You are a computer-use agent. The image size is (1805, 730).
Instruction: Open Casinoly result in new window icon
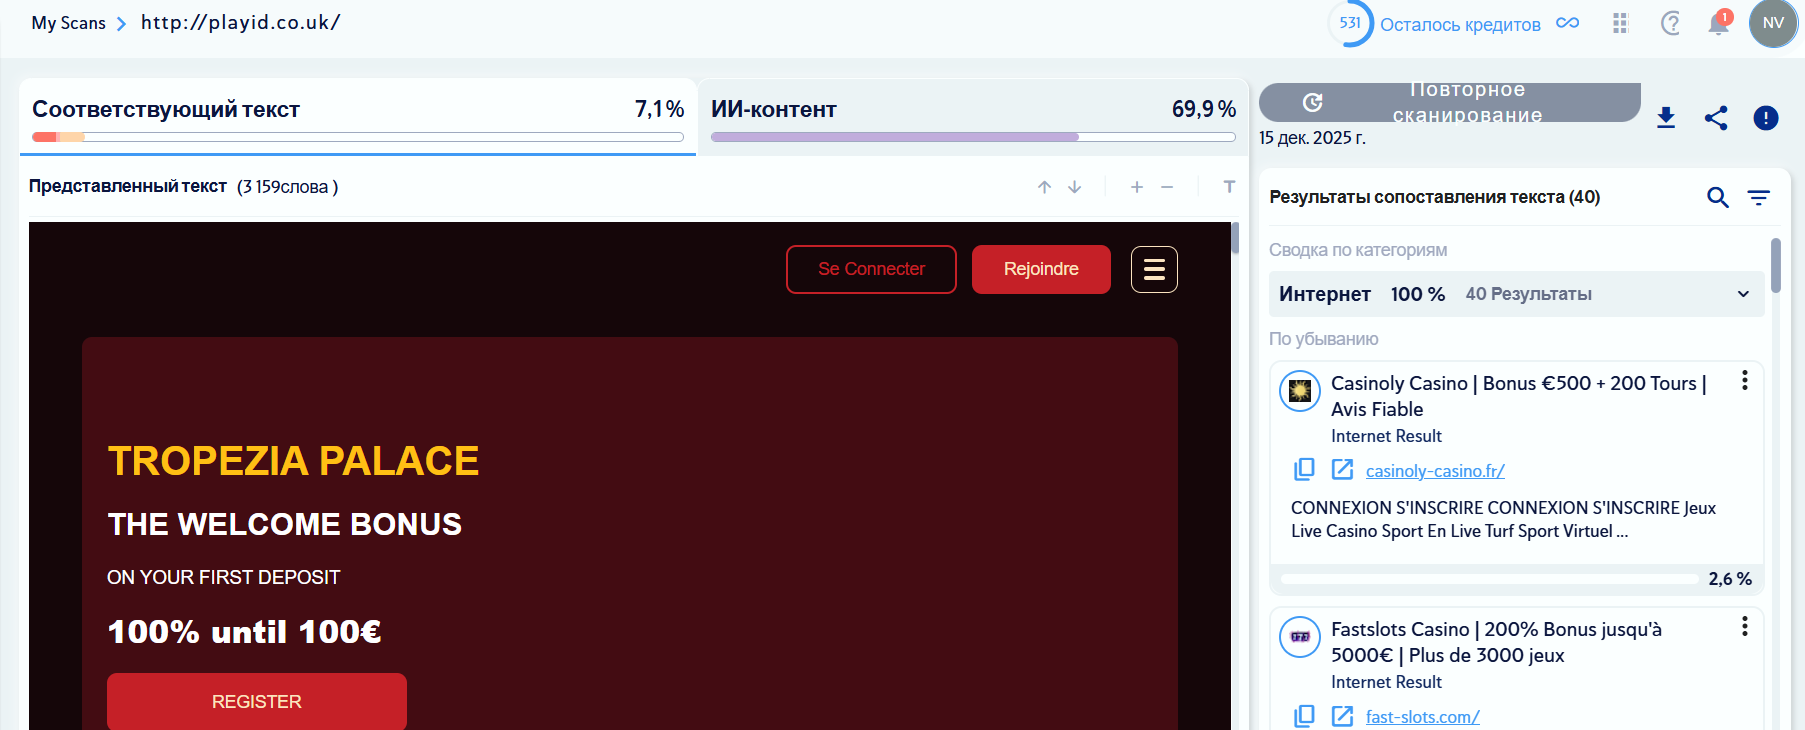[1342, 469]
